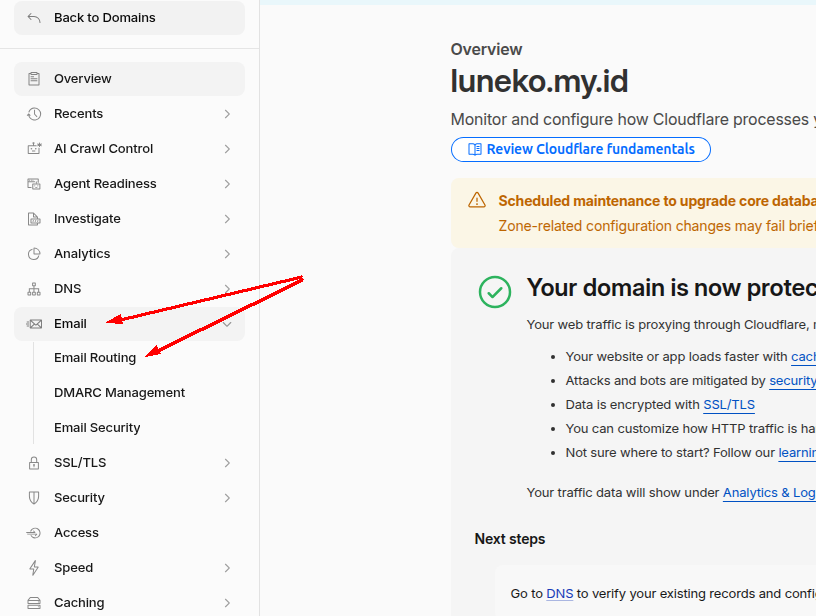This screenshot has width=816, height=616.
Task: Click the Access sign-in icon
Action: click(34, 533)
